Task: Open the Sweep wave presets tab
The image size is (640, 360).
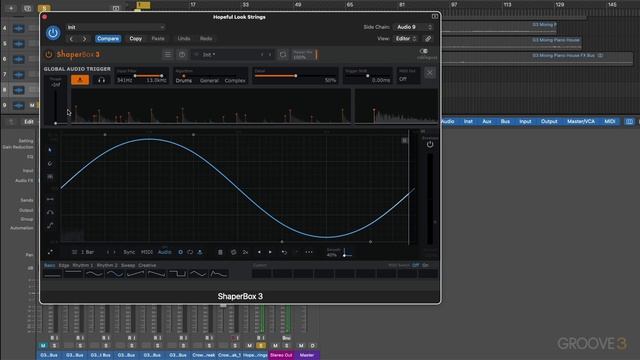Action: click(128, 265)
